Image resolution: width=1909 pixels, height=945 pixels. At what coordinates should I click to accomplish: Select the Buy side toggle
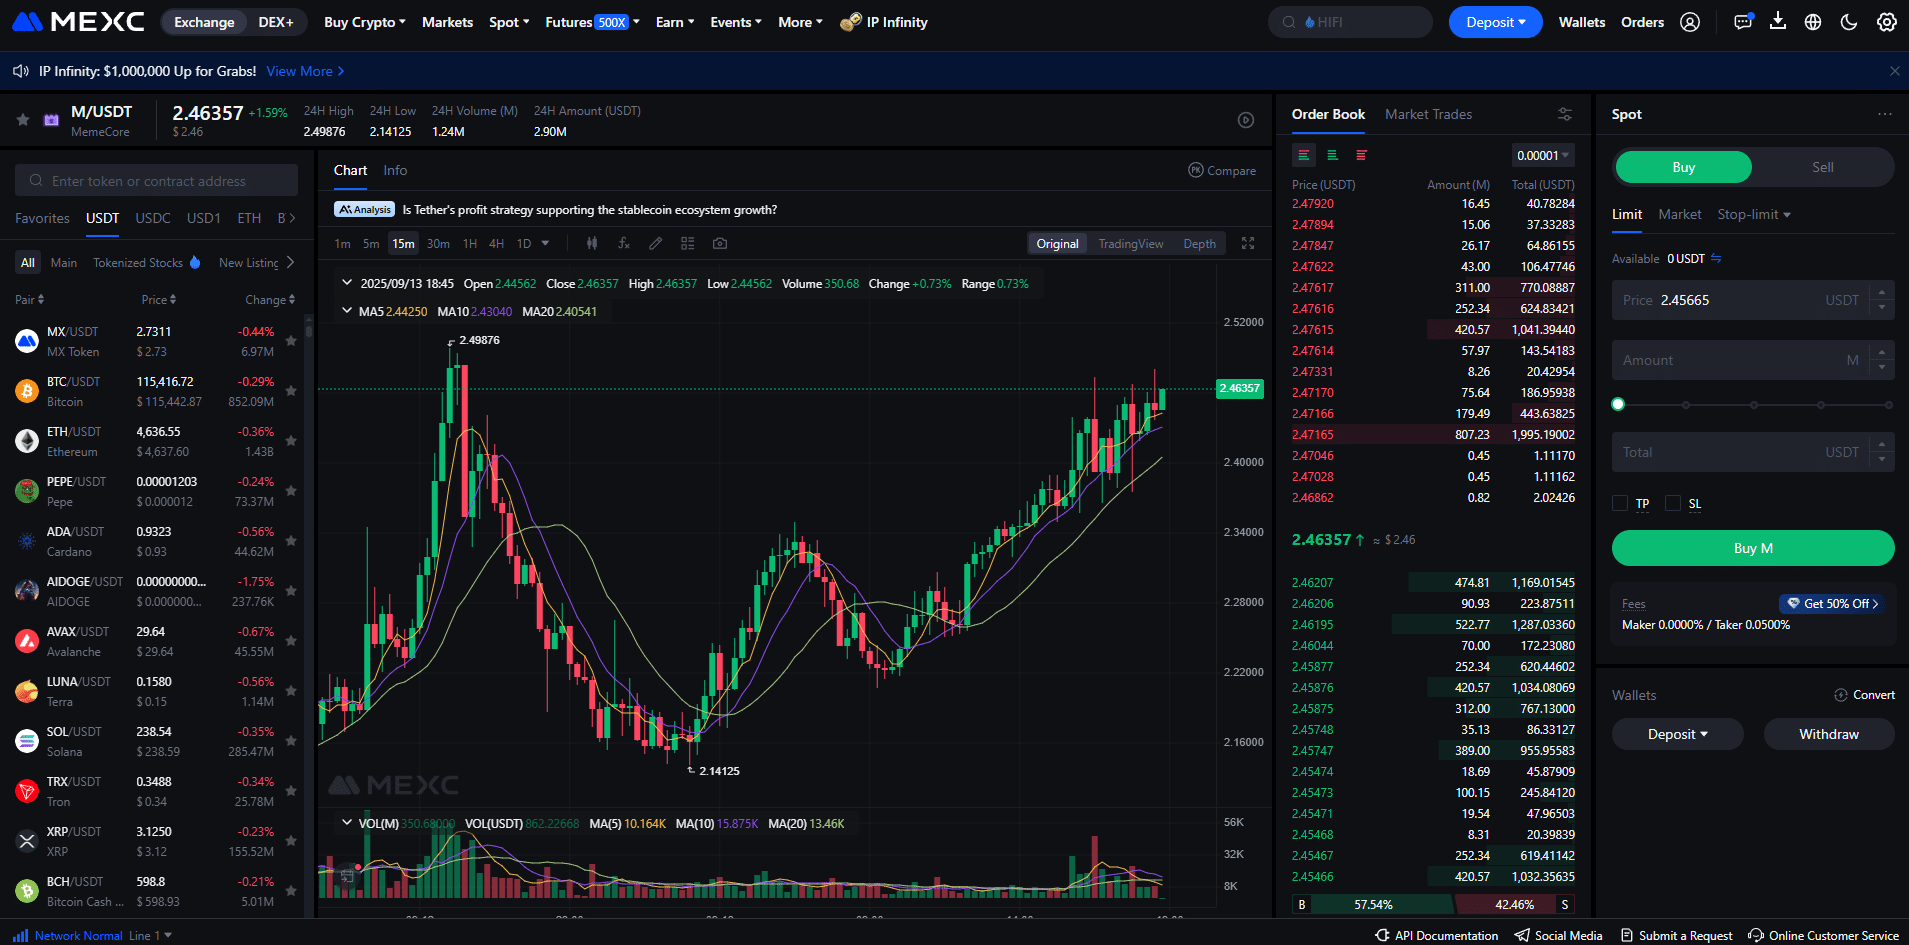[x=1684, y=167]
